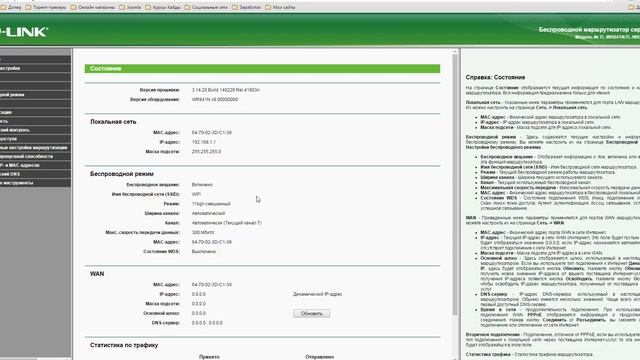The height and width of the screenshot is (360, 640).
Task: Open the wireless mode (режим) sidebar menu
Action: (x=35, y=95)
